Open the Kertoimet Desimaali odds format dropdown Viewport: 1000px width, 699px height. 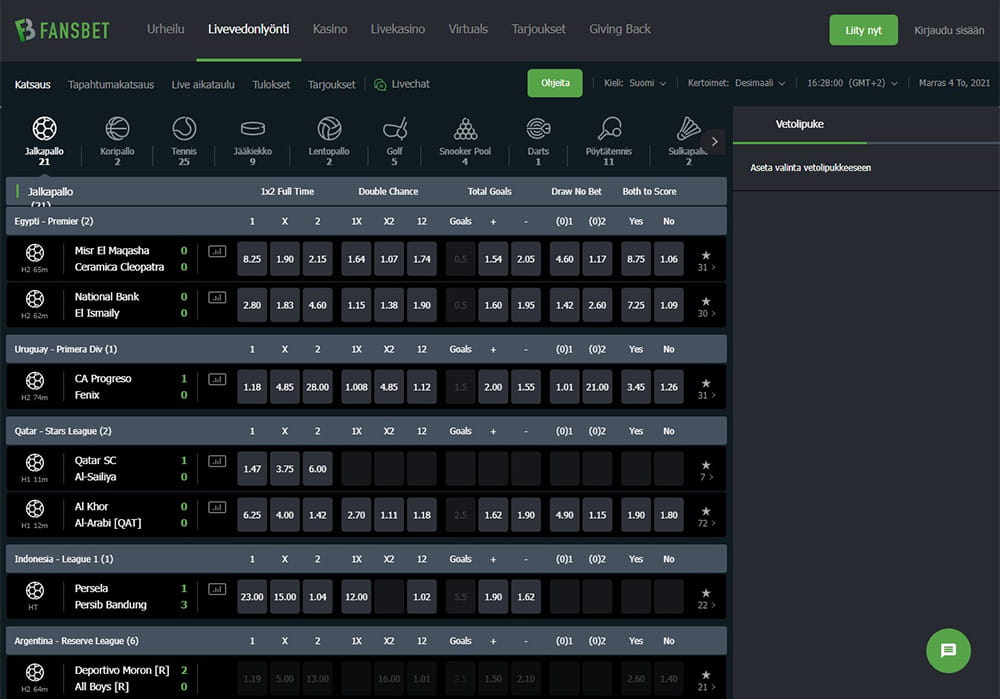tap(736, 83)
